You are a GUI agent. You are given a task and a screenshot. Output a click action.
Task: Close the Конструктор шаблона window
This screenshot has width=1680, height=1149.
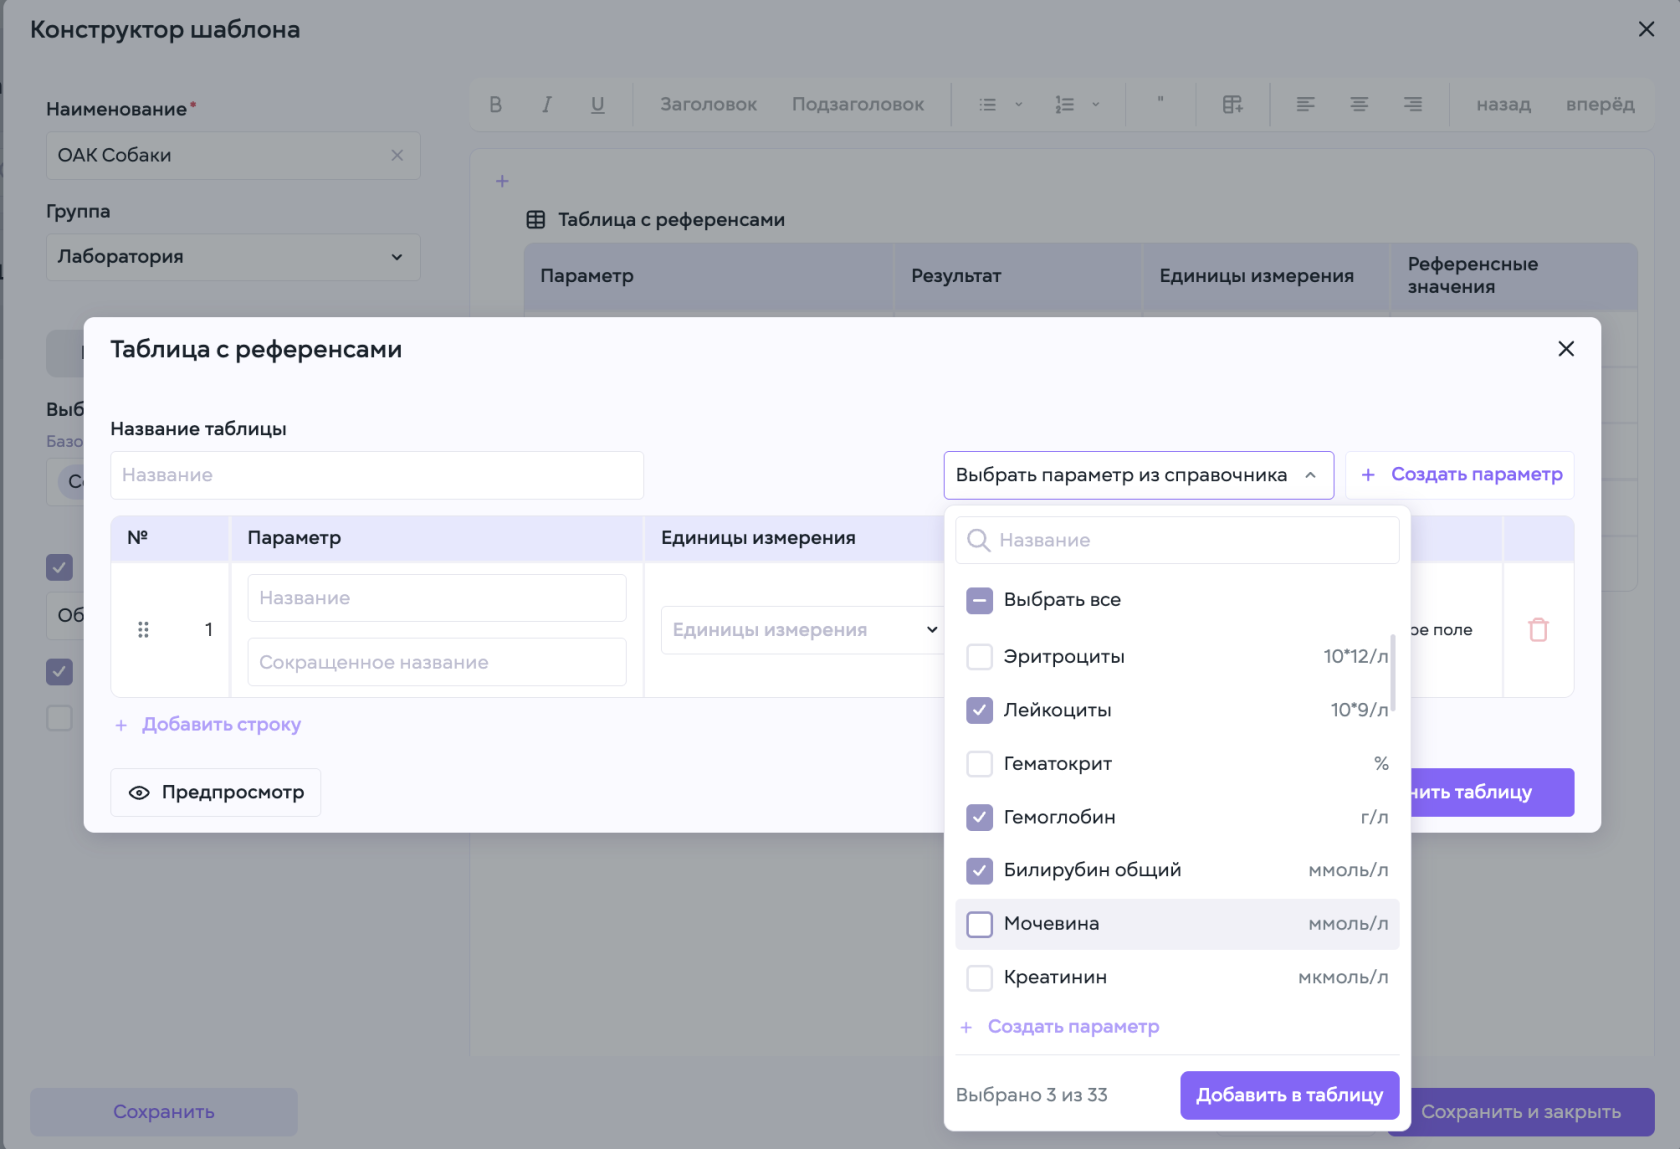coord(1646,29)
